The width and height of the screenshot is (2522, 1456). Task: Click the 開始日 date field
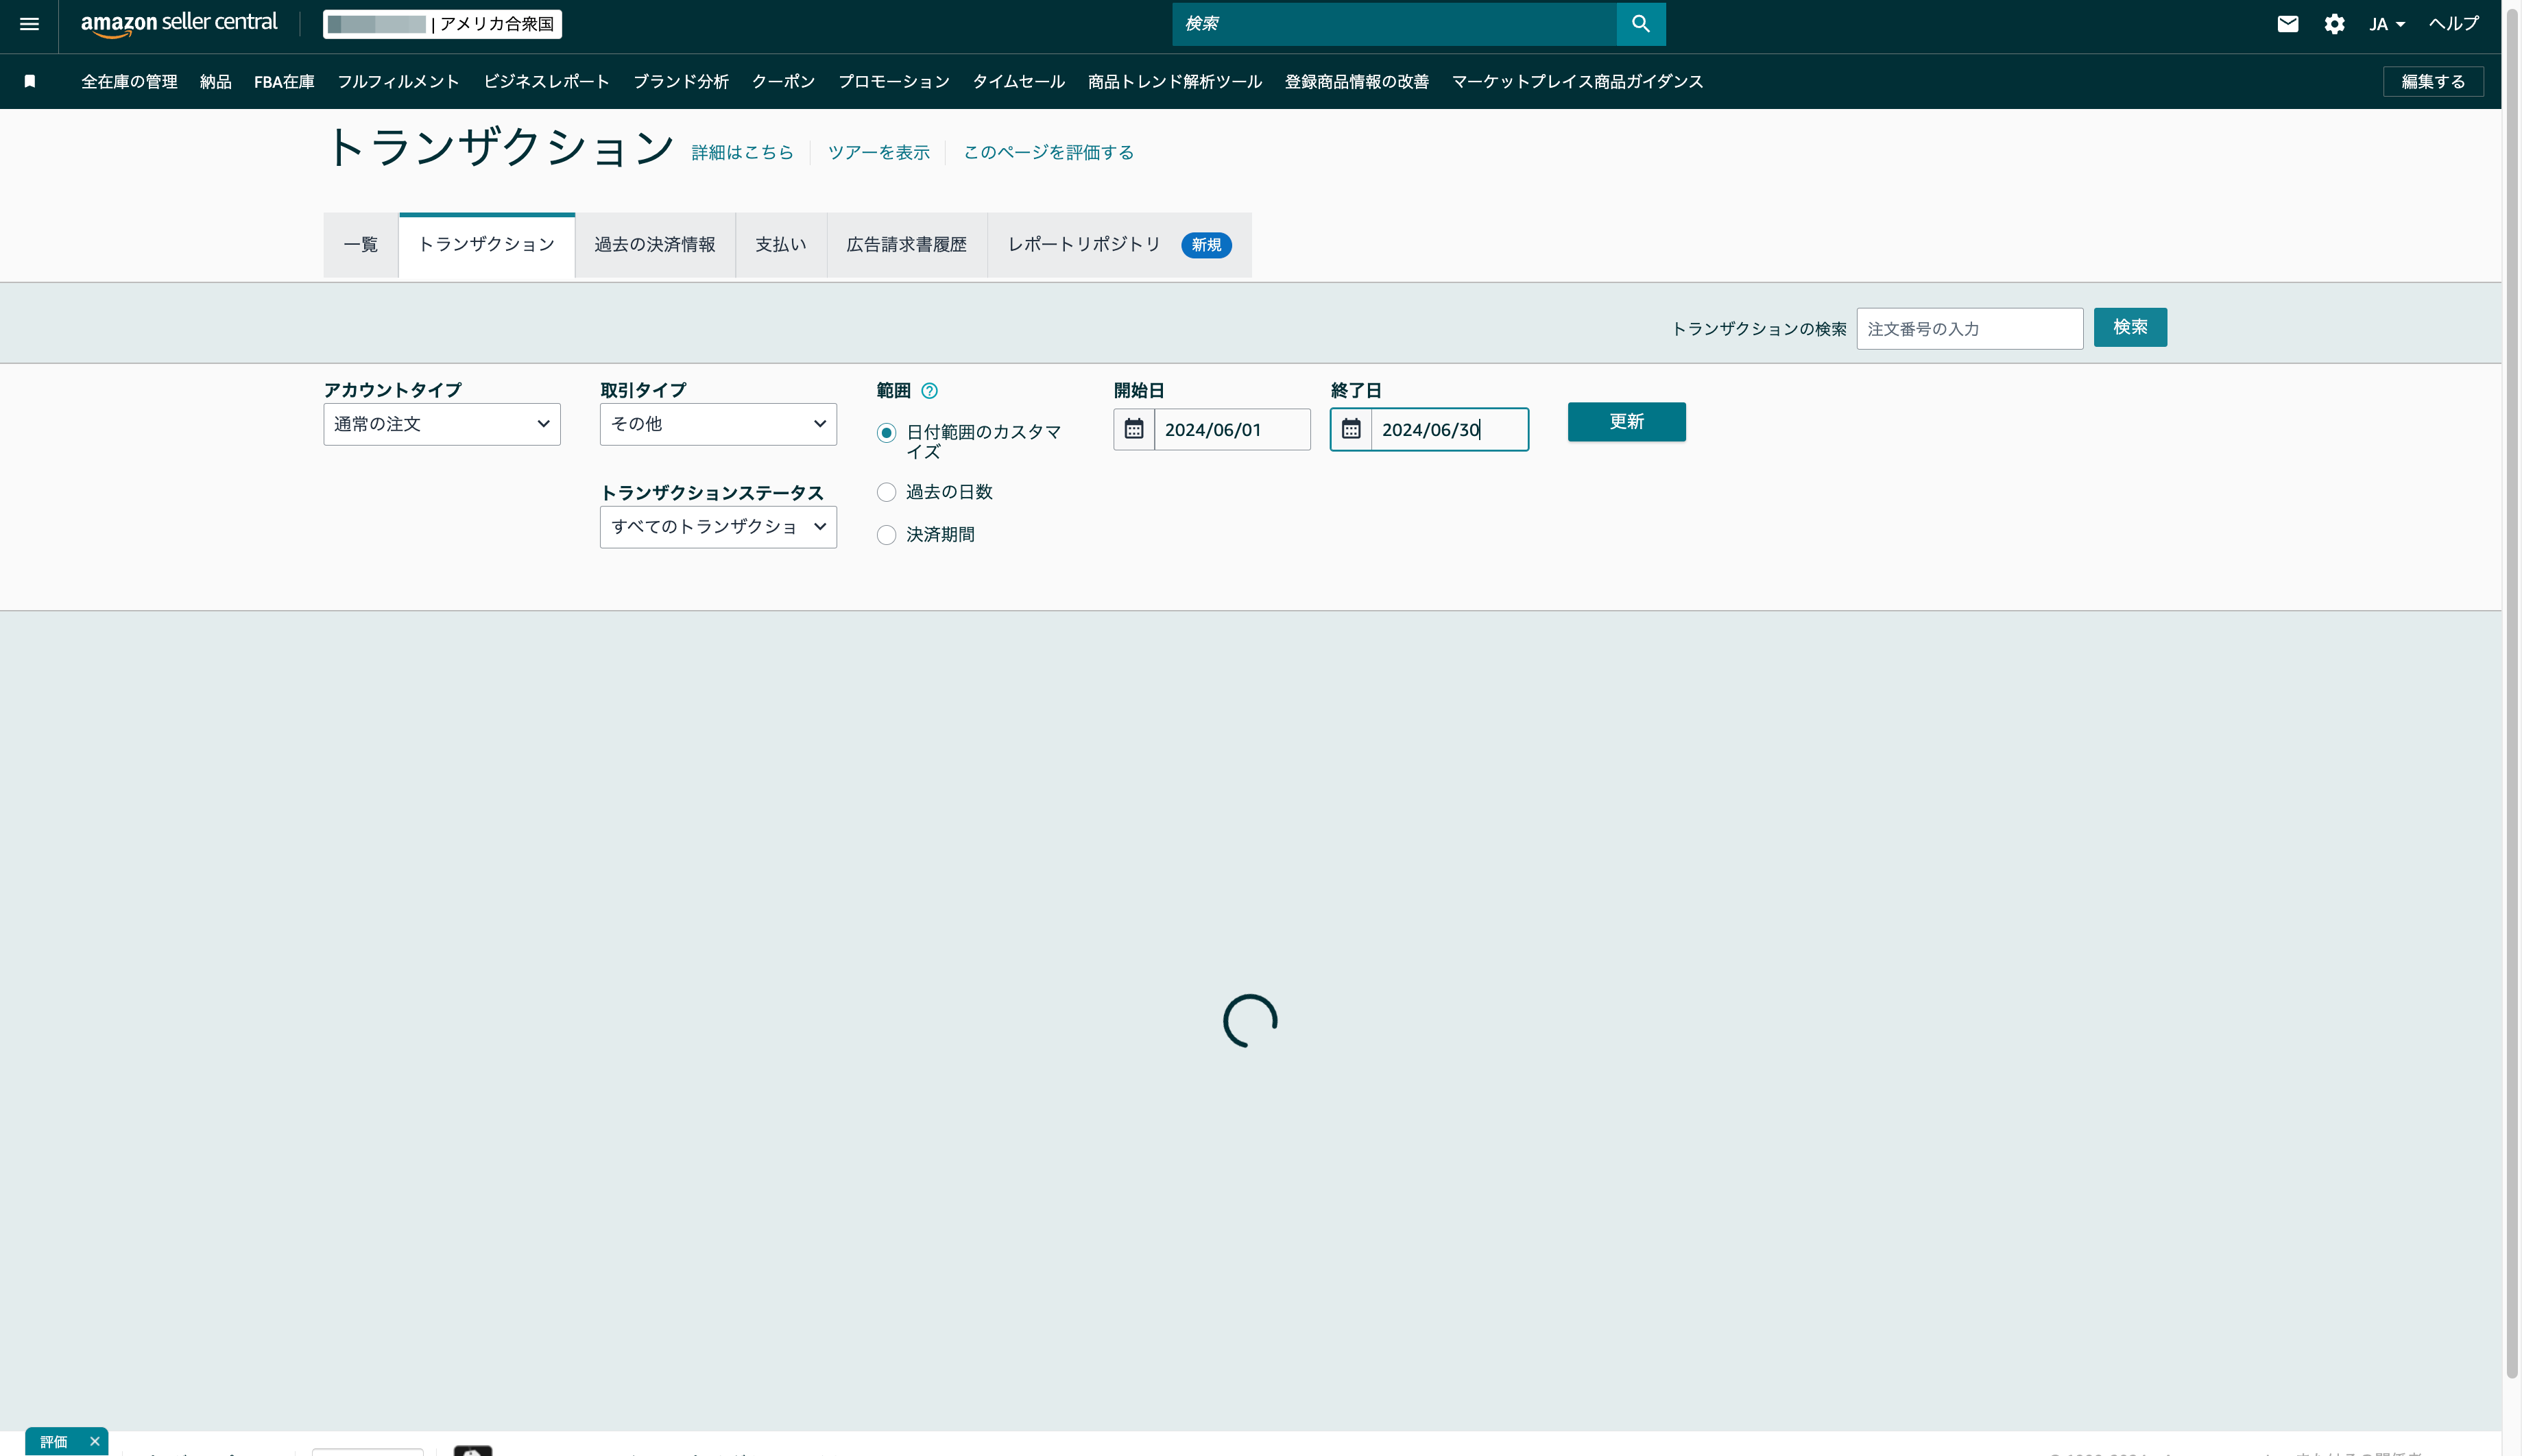pos(1232,429)
